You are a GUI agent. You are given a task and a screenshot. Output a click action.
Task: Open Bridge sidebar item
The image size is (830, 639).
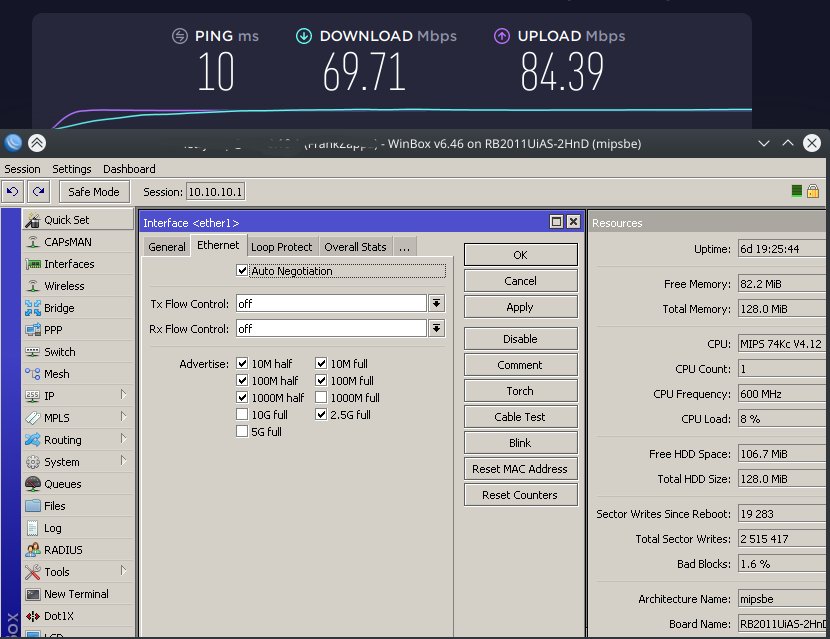(x=78, y=308)
